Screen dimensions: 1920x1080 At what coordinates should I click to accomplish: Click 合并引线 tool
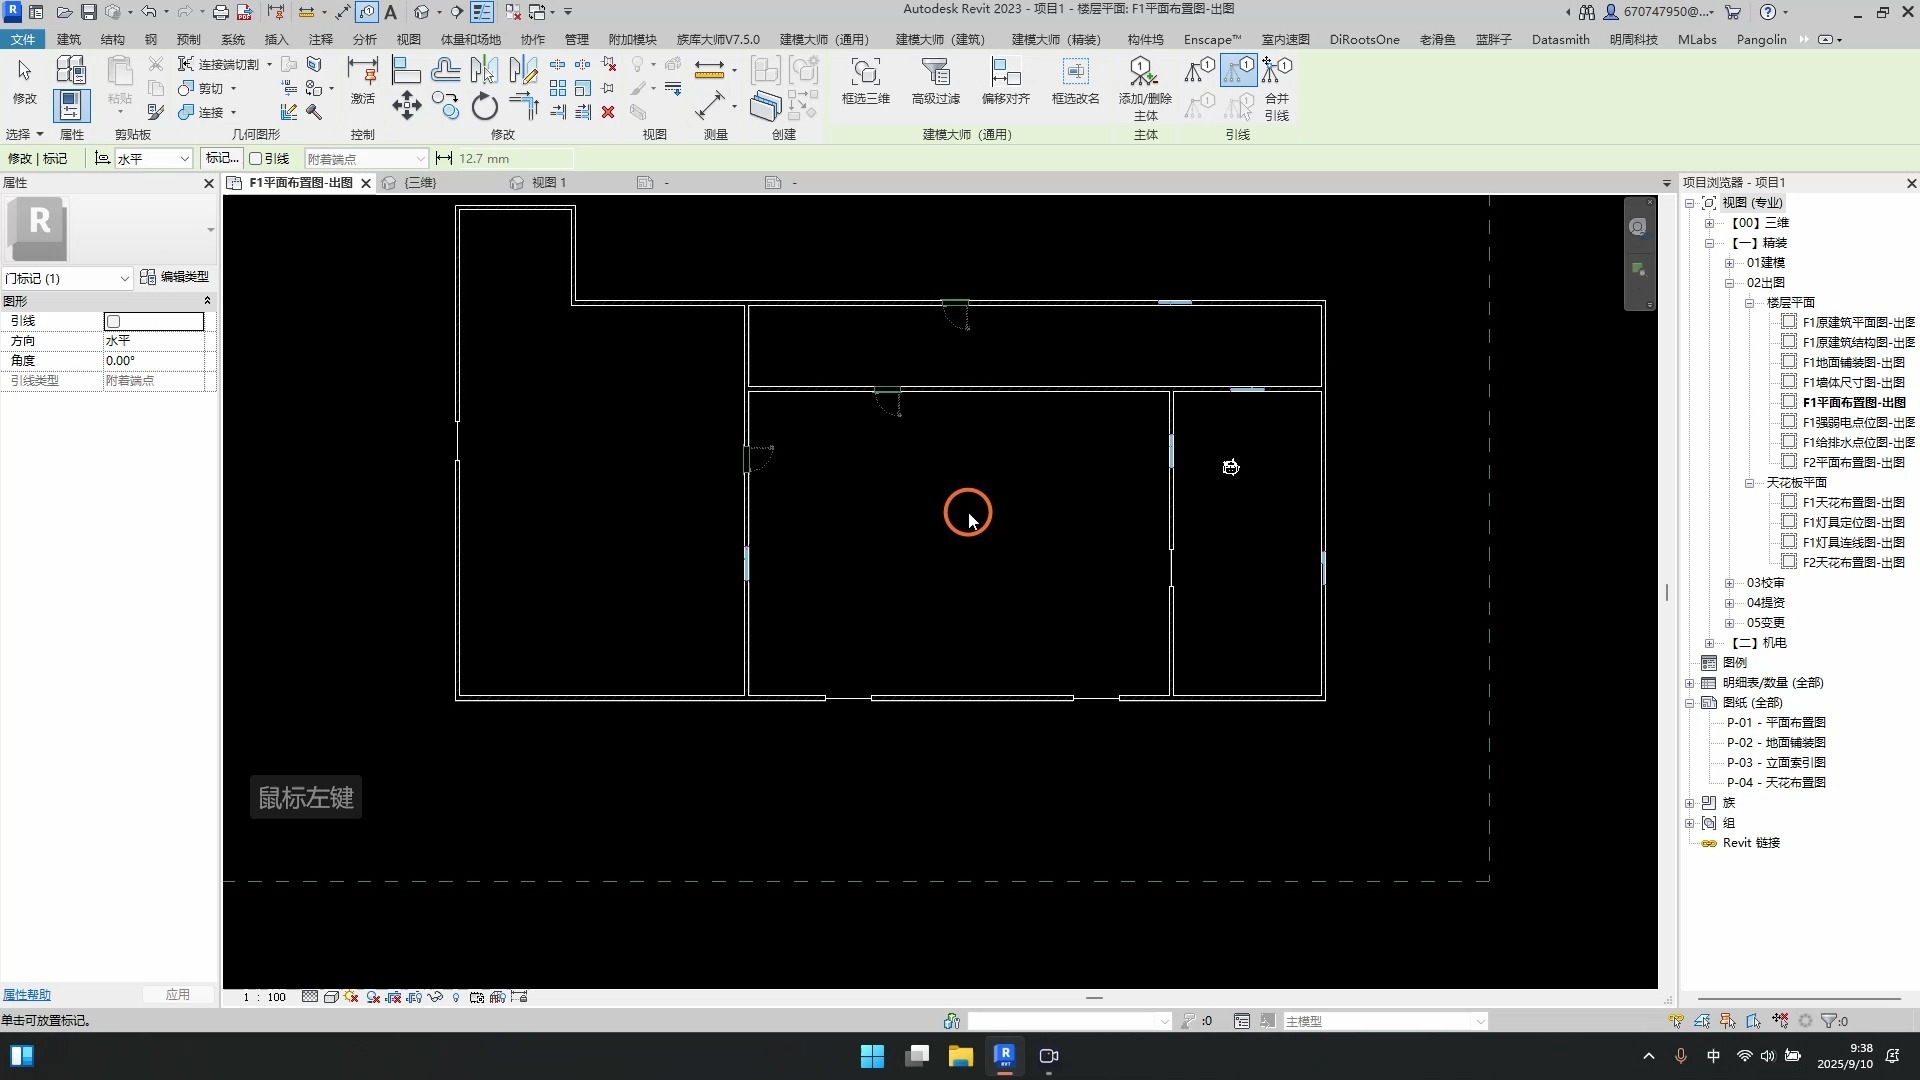coord(1277,88)
